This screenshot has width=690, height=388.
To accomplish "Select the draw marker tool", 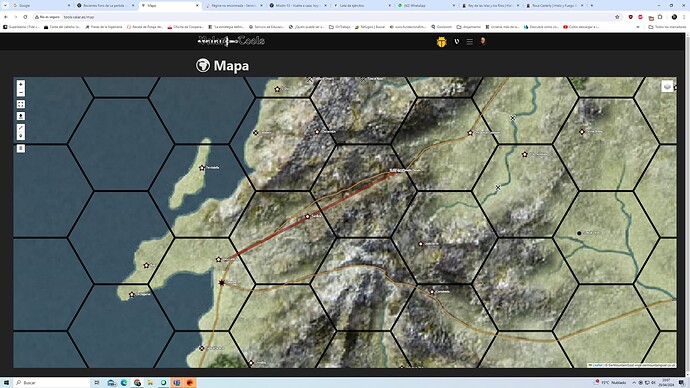I will coord(21,136).
